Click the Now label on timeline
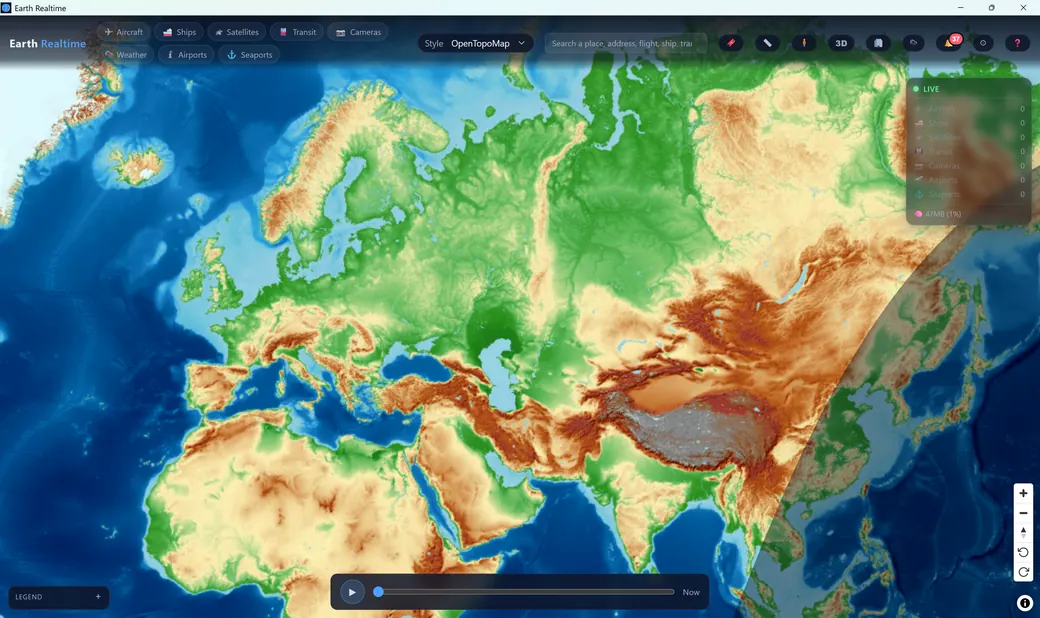This screenshot has width=1040, height=618. tap(691, 592)
